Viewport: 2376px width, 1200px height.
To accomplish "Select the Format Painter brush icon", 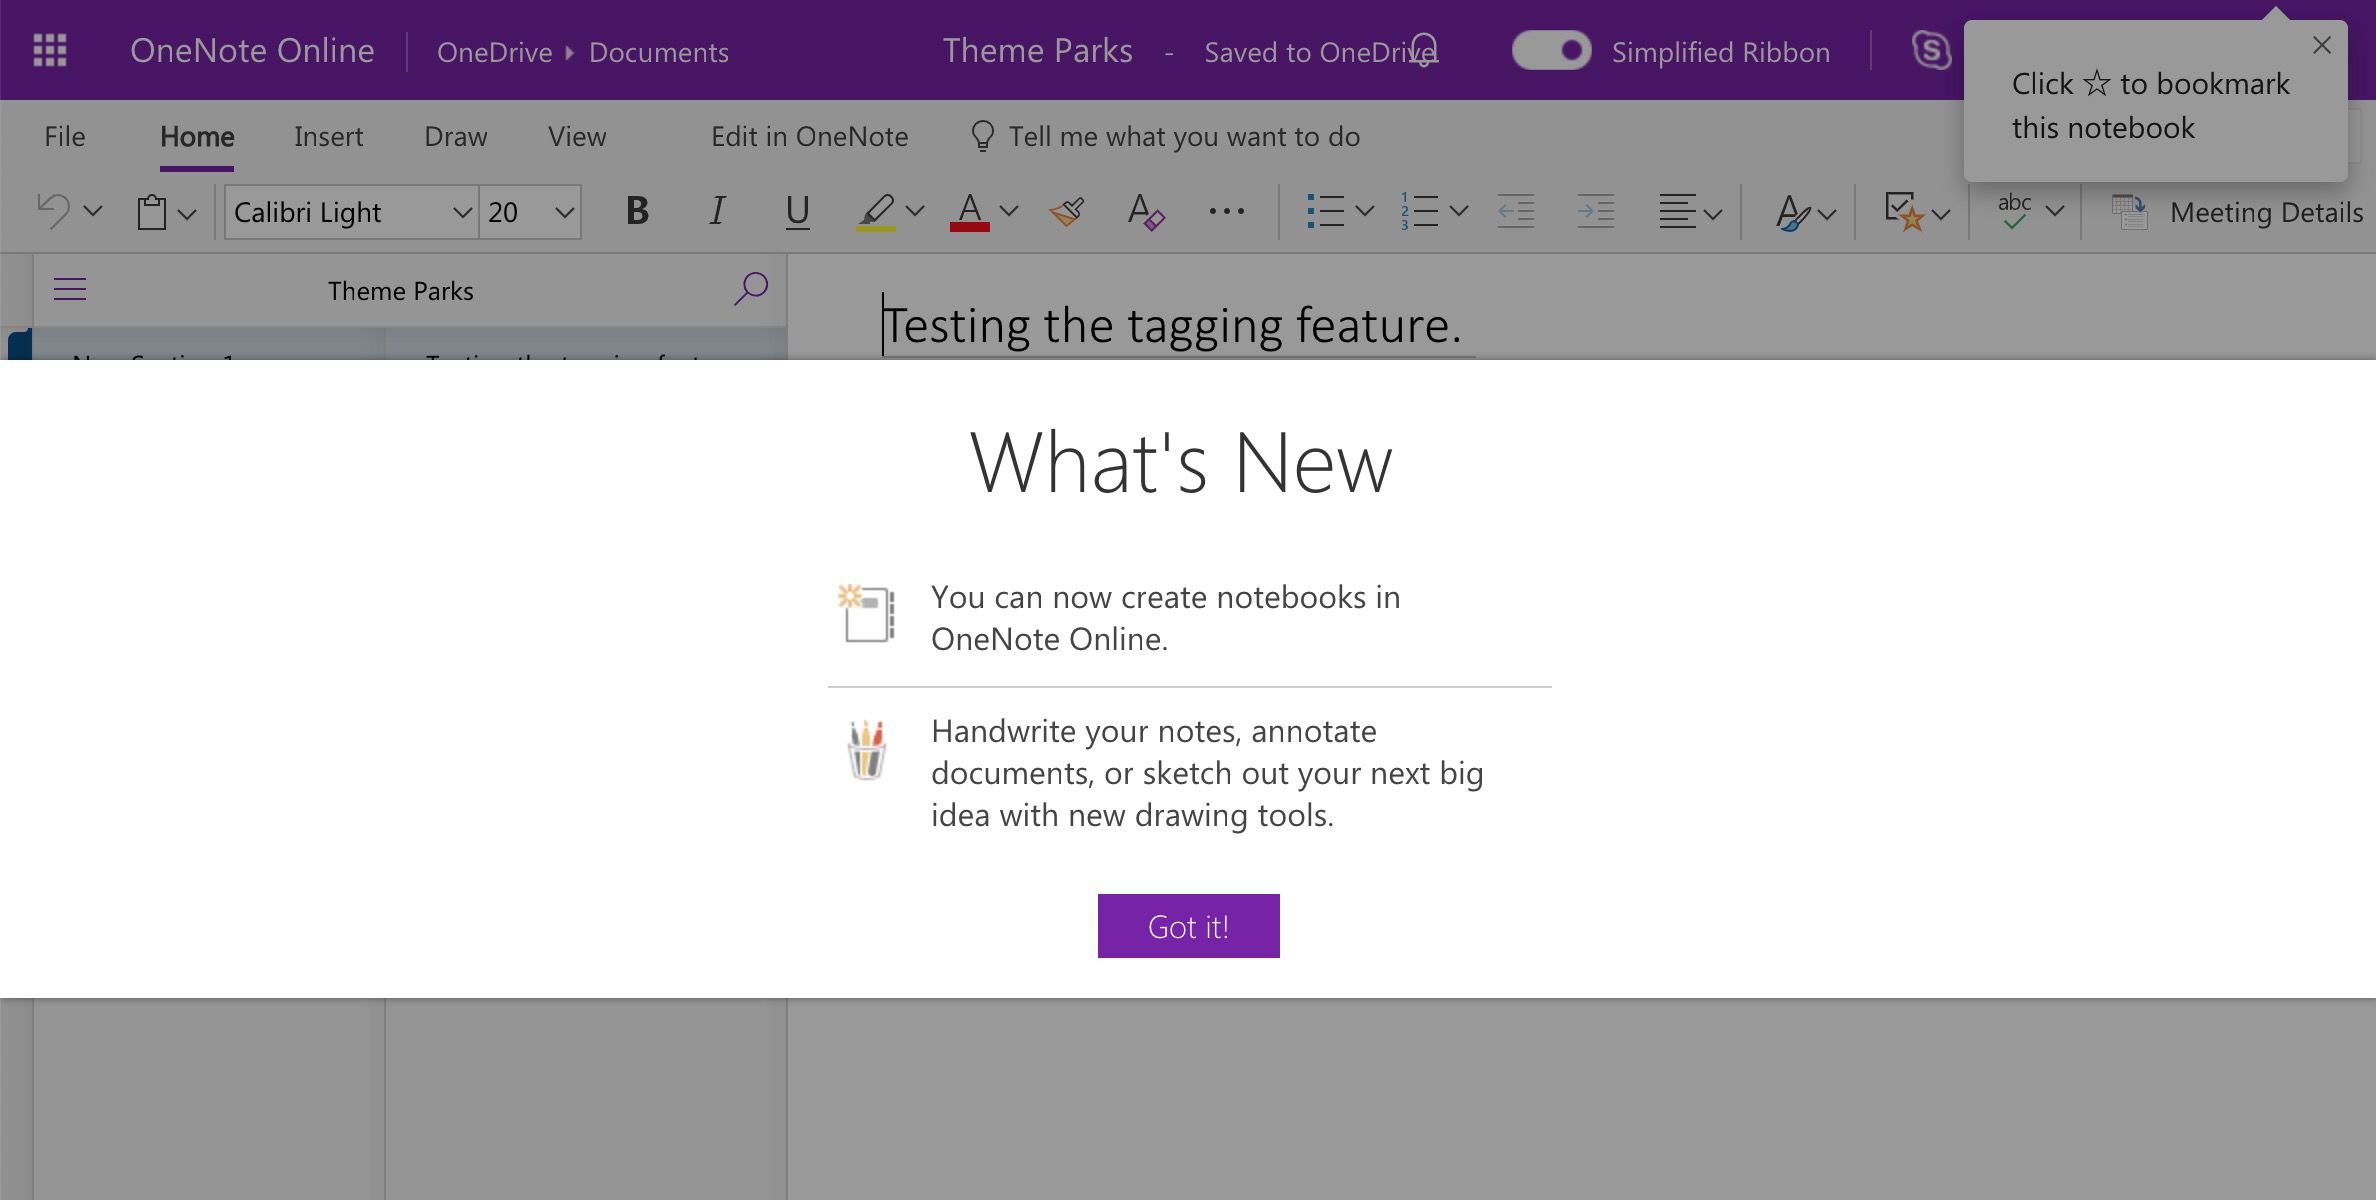I will pyautogui.click(x=1067, y=212).
